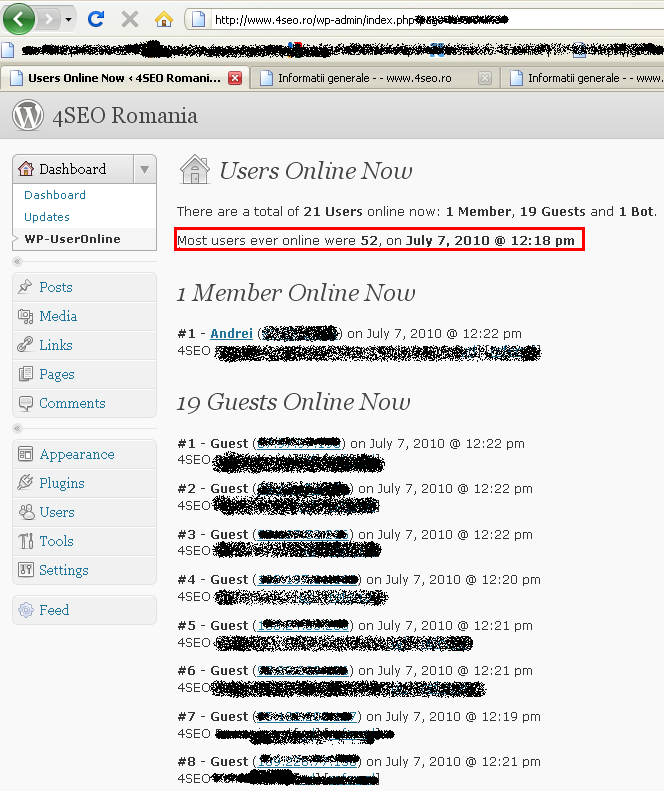Reload the page with refresh icon

click(96, 19)
